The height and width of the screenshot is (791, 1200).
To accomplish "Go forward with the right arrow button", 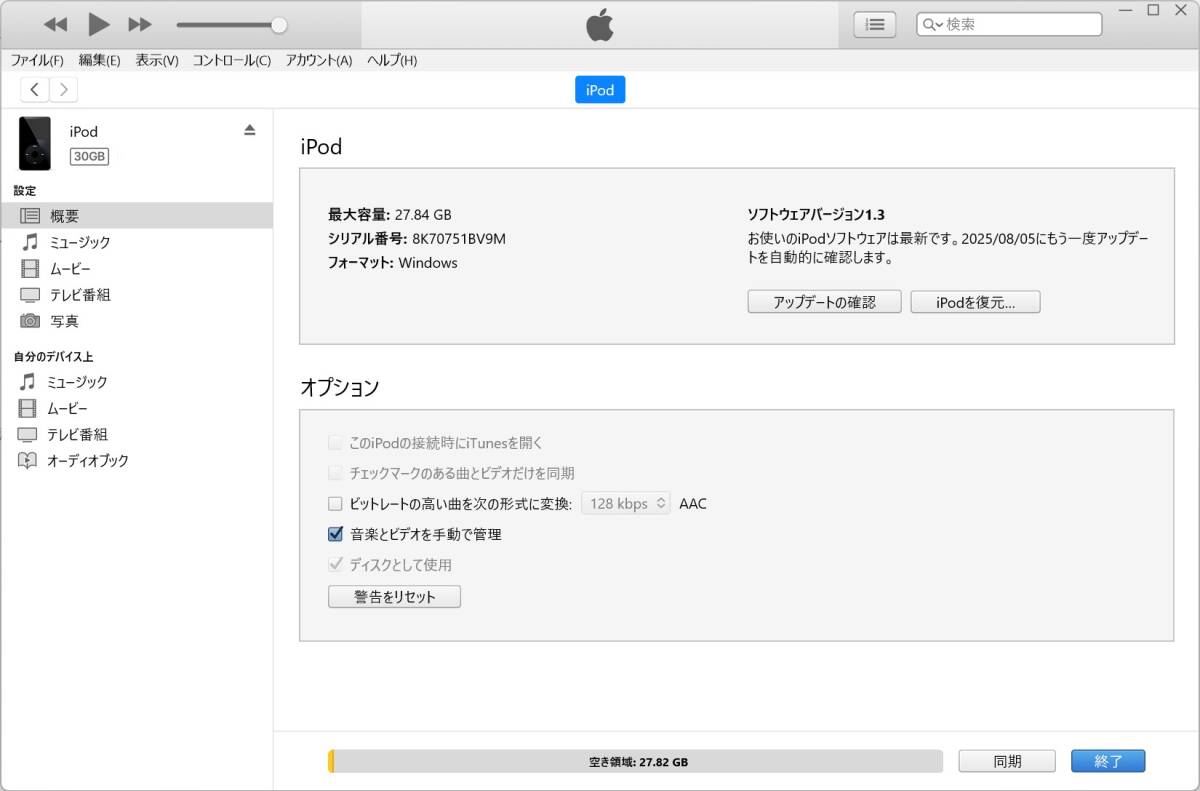I will [63, 90].
